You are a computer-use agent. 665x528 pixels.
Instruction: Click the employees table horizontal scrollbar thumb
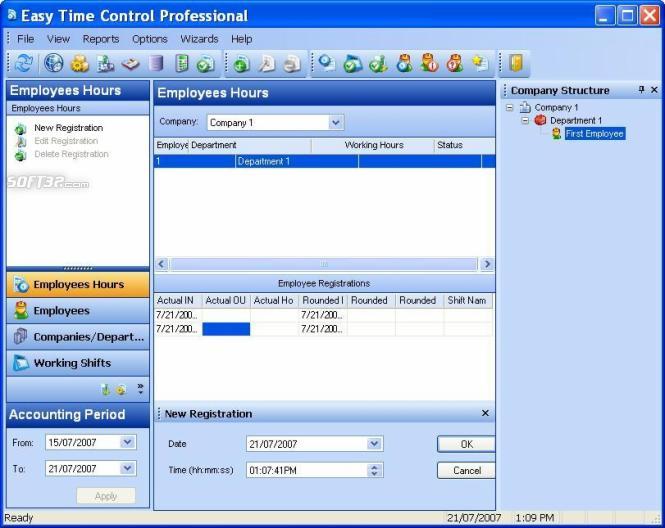[x=324, y=264]
